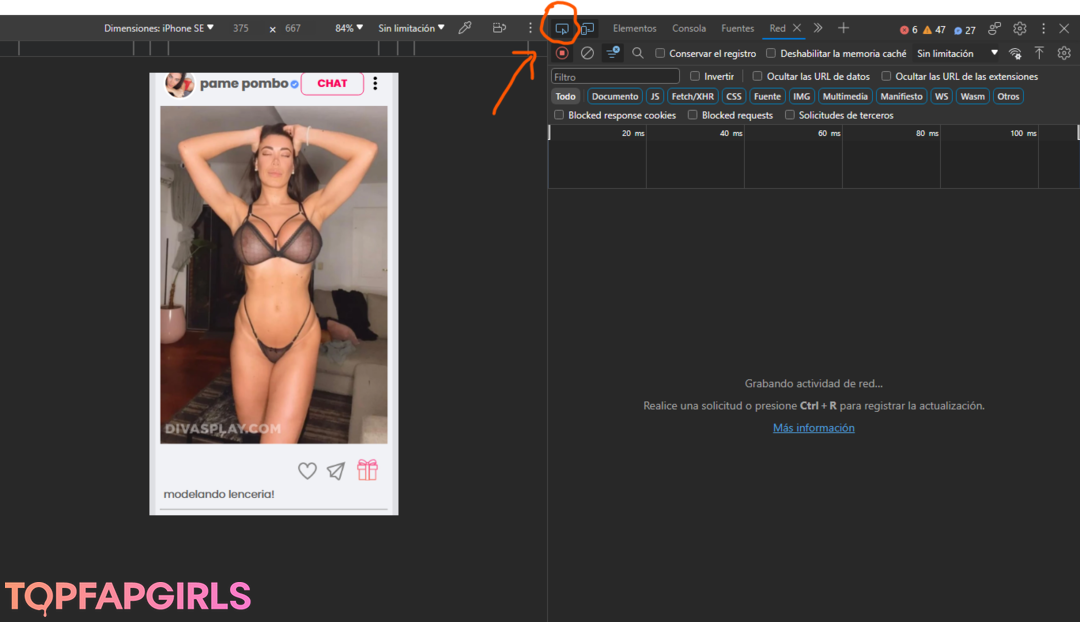Show more DevTools tabs chevron

tap(818, 28)
